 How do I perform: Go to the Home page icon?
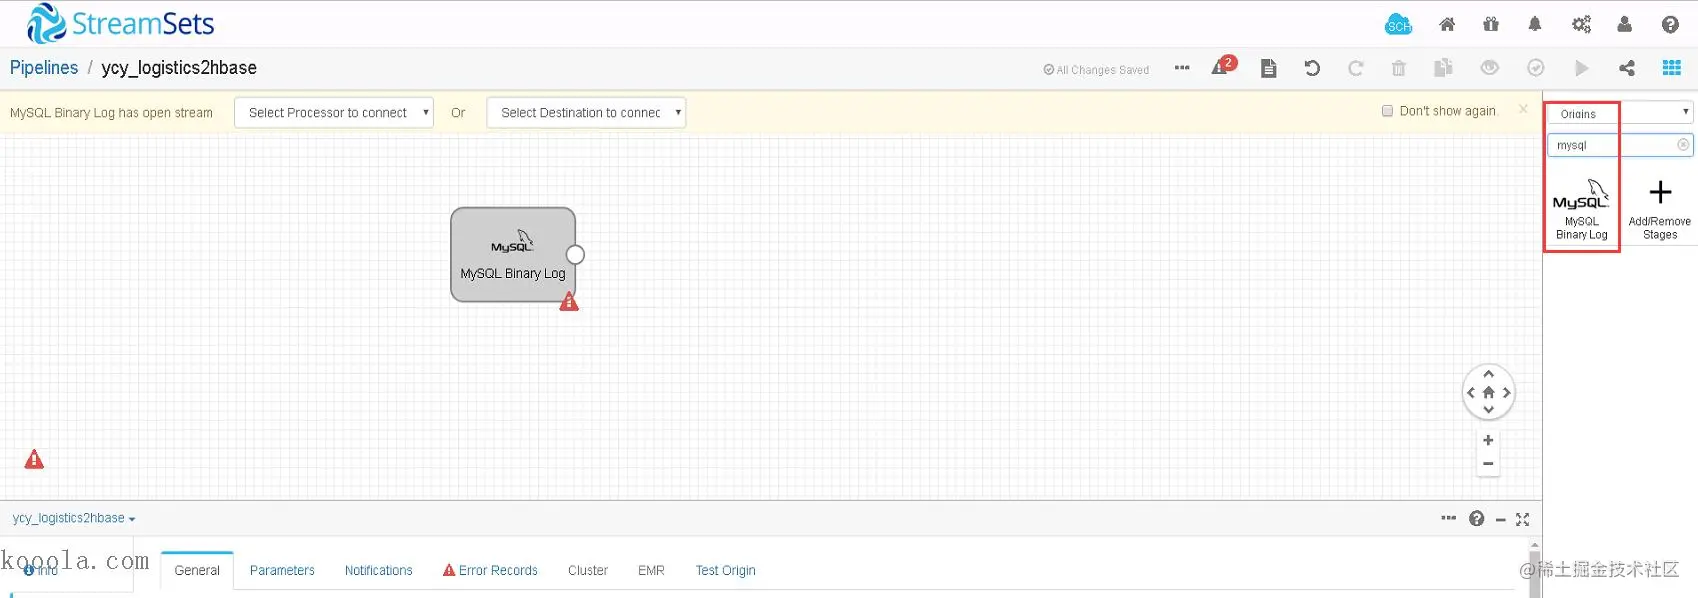pyautogui.click(x=1447, y=25)
